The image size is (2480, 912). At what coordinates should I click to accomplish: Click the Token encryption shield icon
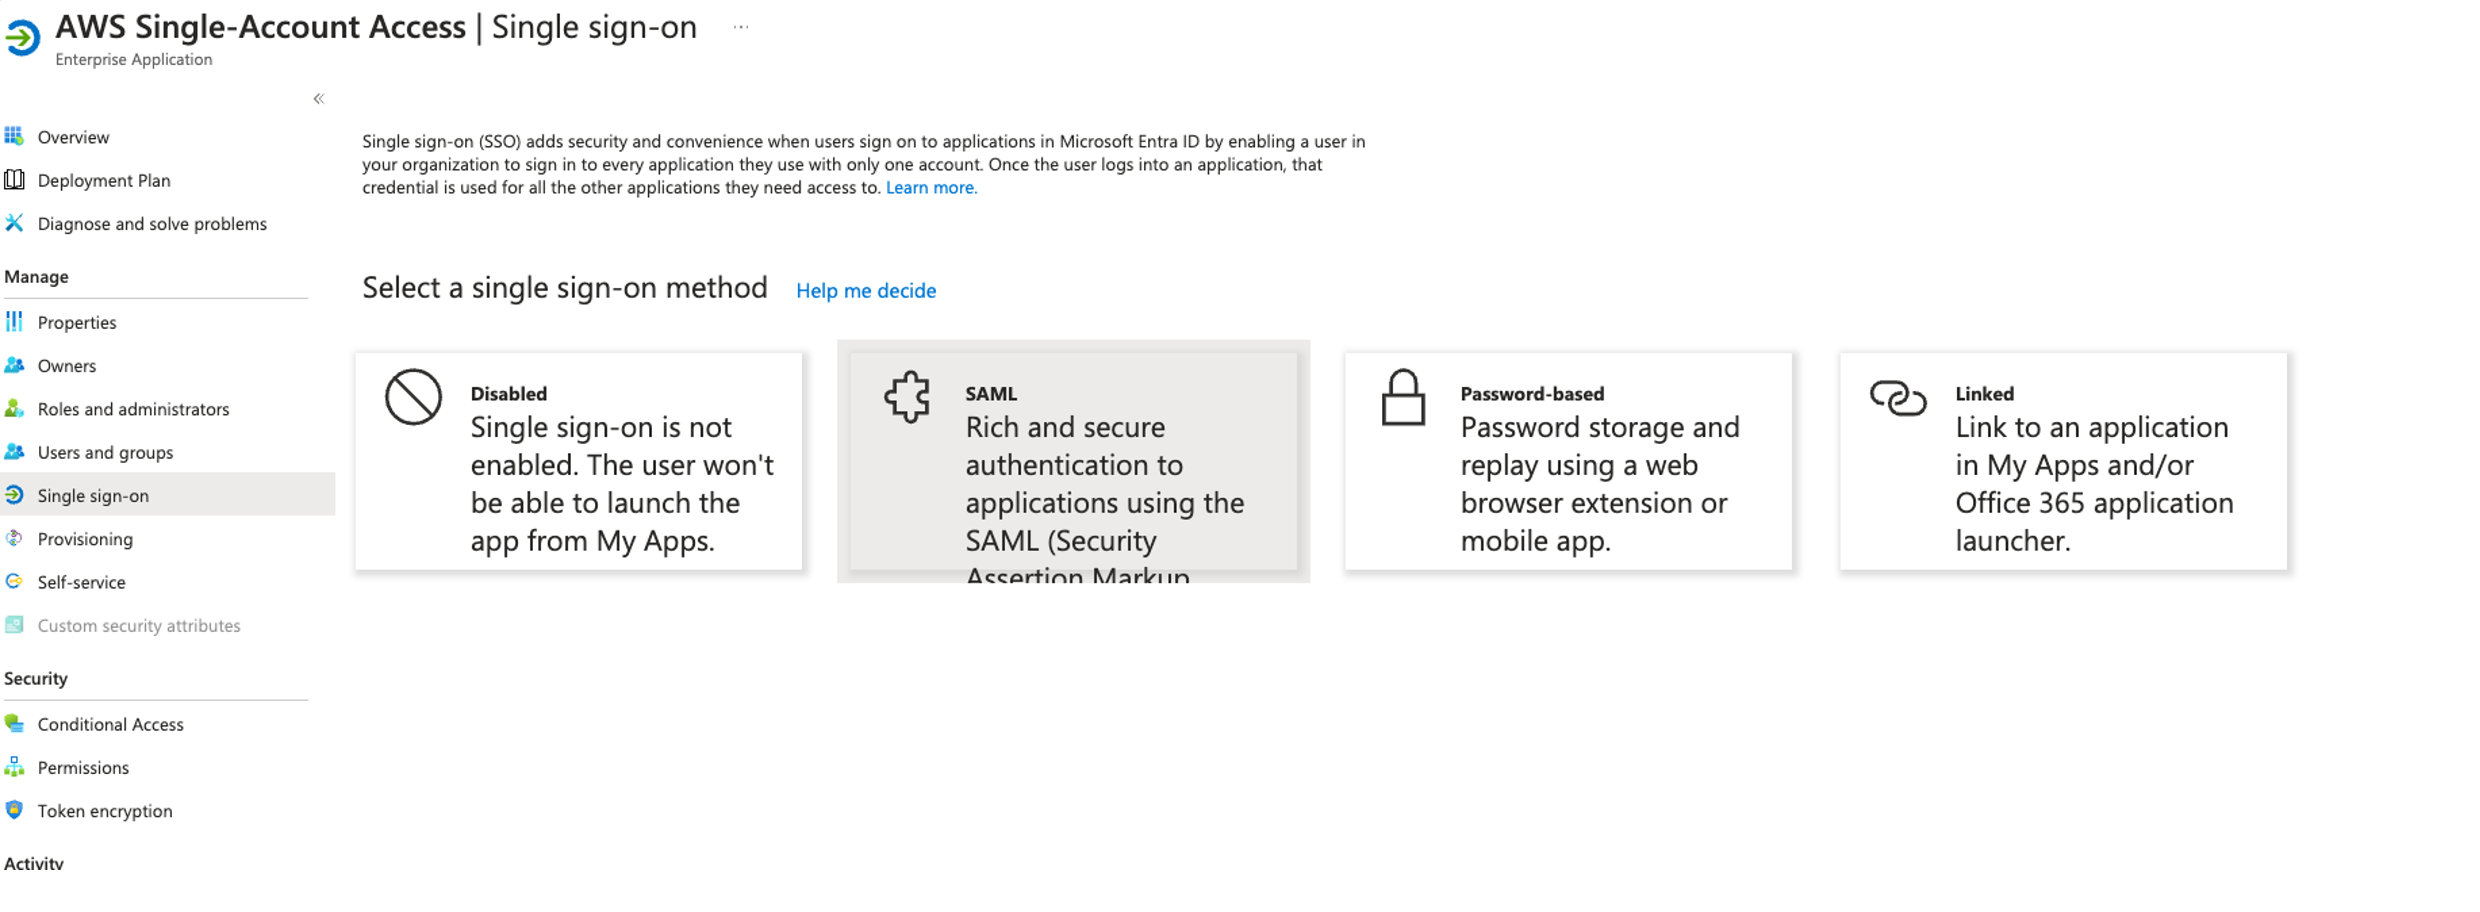tap(14, 810)
